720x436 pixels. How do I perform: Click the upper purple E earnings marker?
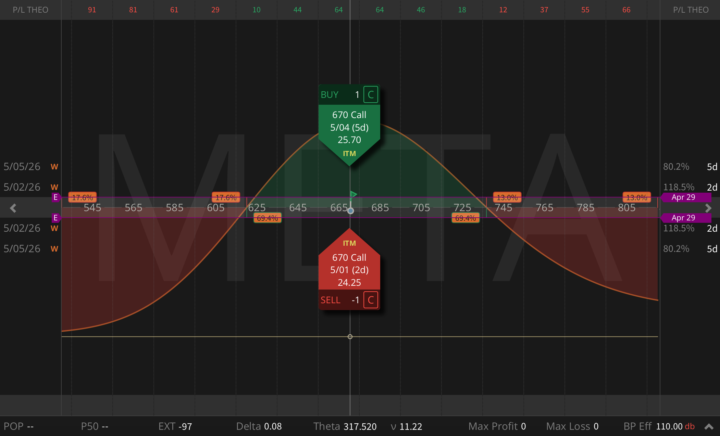(56, 197)
